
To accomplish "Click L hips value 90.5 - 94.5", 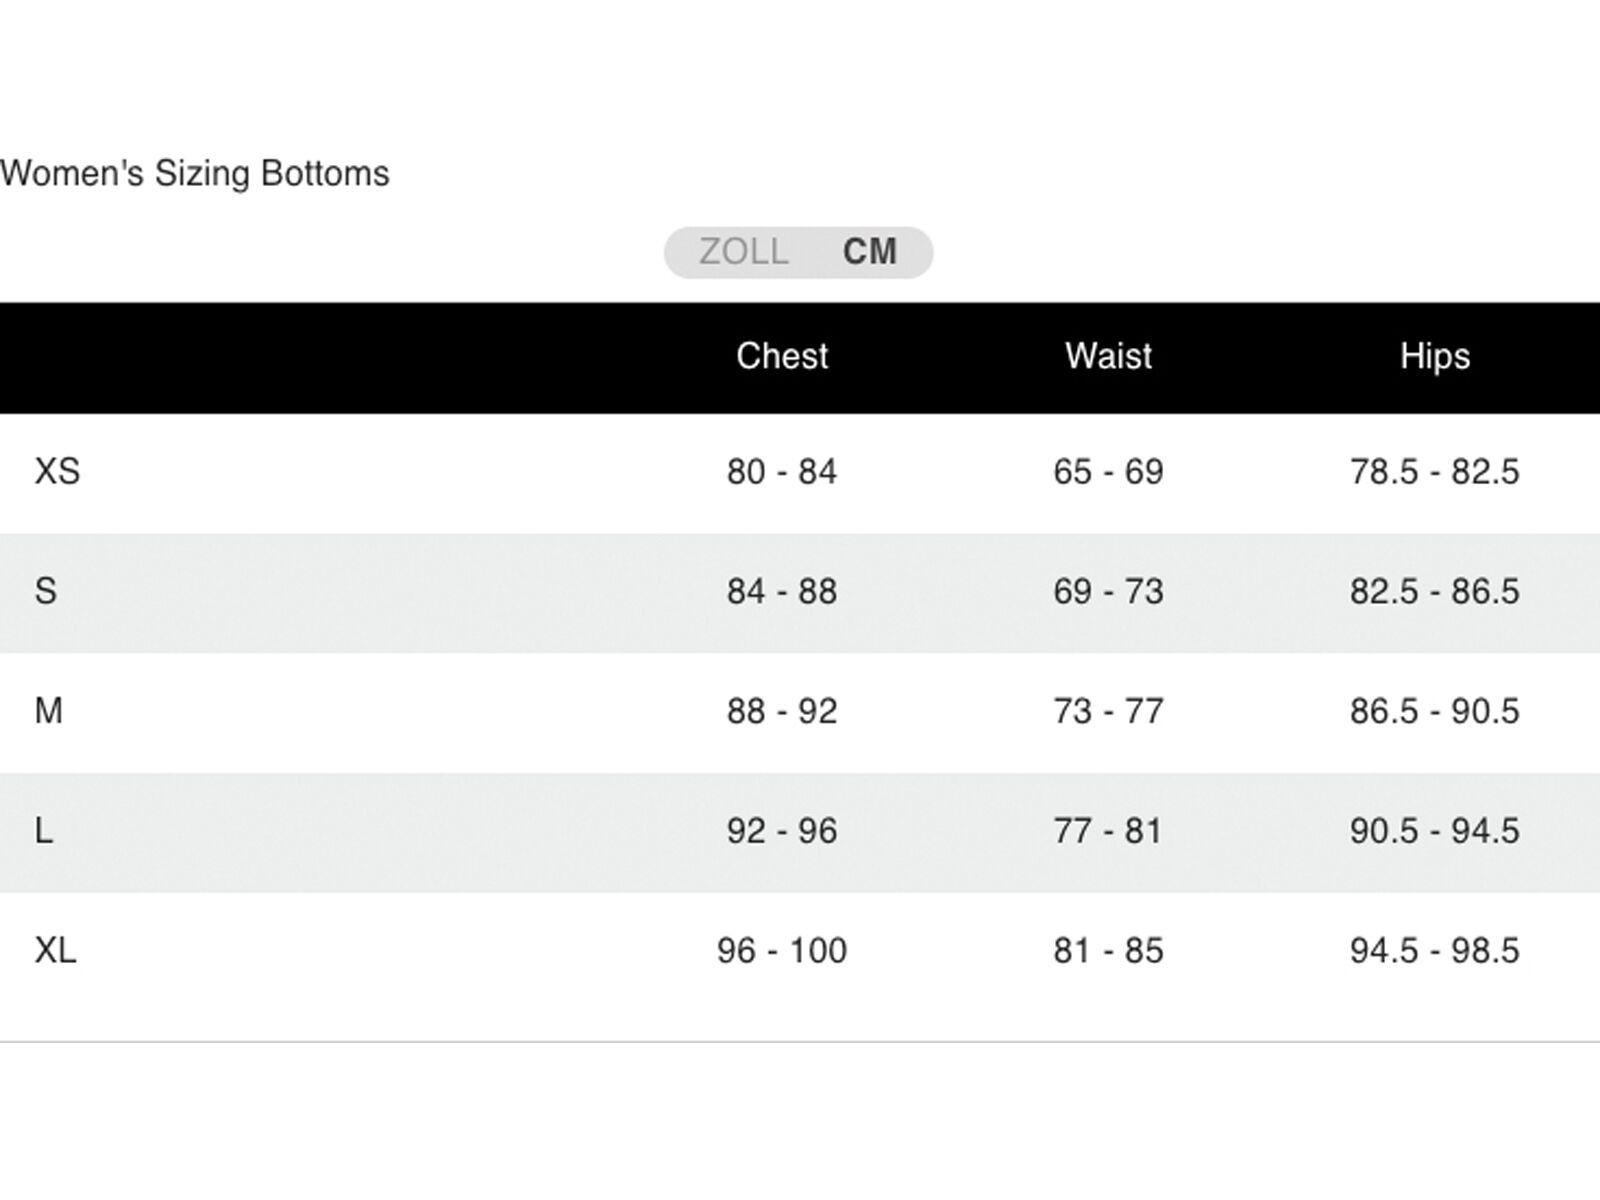I will click(1435, 831).
